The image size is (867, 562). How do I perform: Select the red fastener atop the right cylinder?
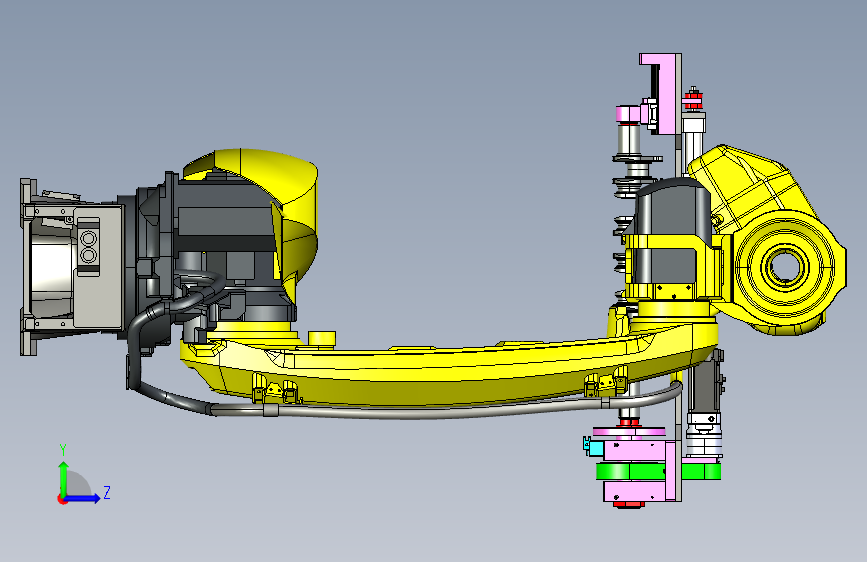pos(693,100)
